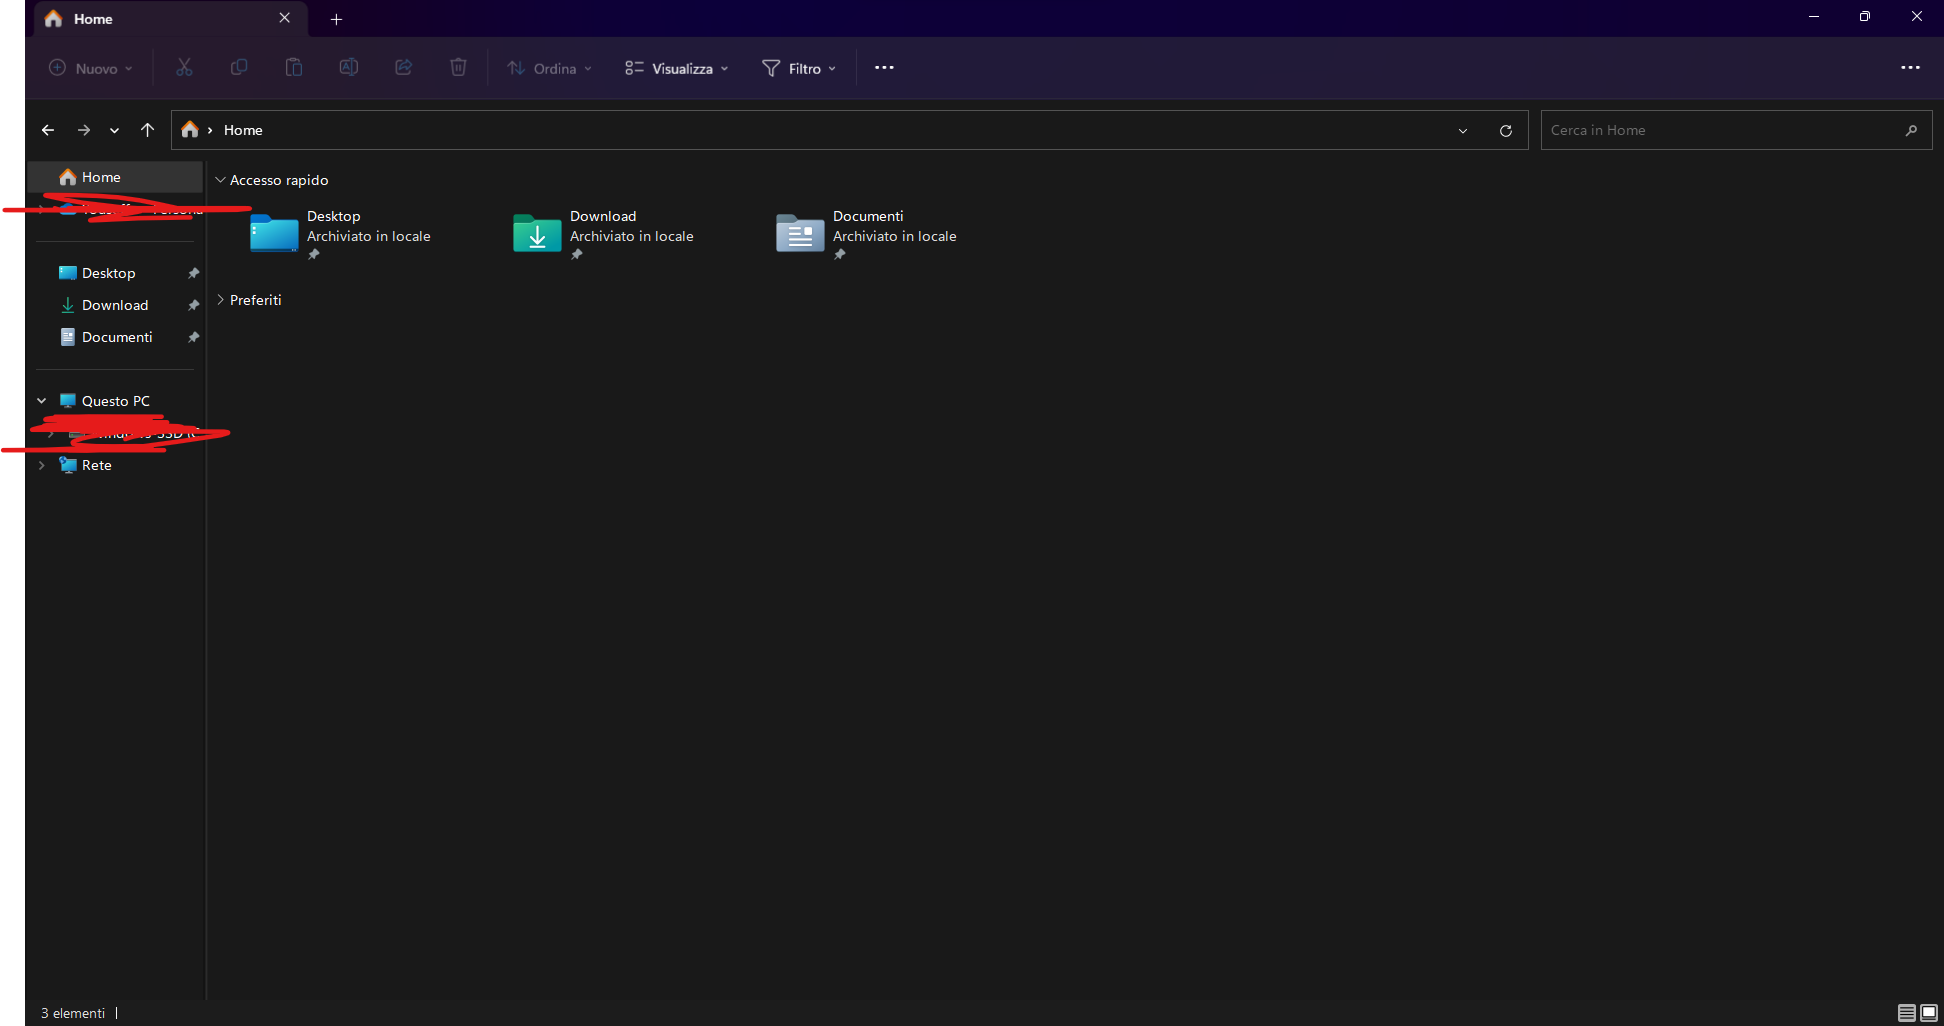The image size is (1944, 1026).
Task: Open the Visualizza view options dropdown
Action: 676,68
